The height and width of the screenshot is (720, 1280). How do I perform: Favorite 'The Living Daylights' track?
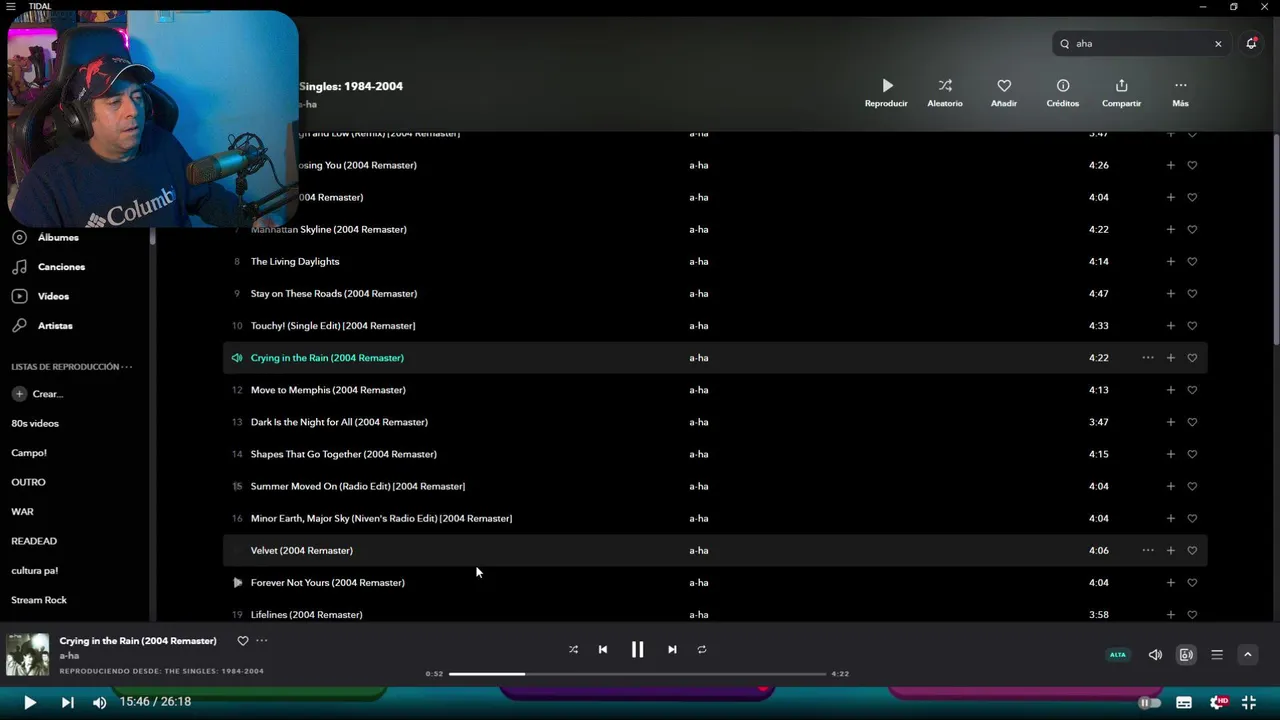point(1192,262)
